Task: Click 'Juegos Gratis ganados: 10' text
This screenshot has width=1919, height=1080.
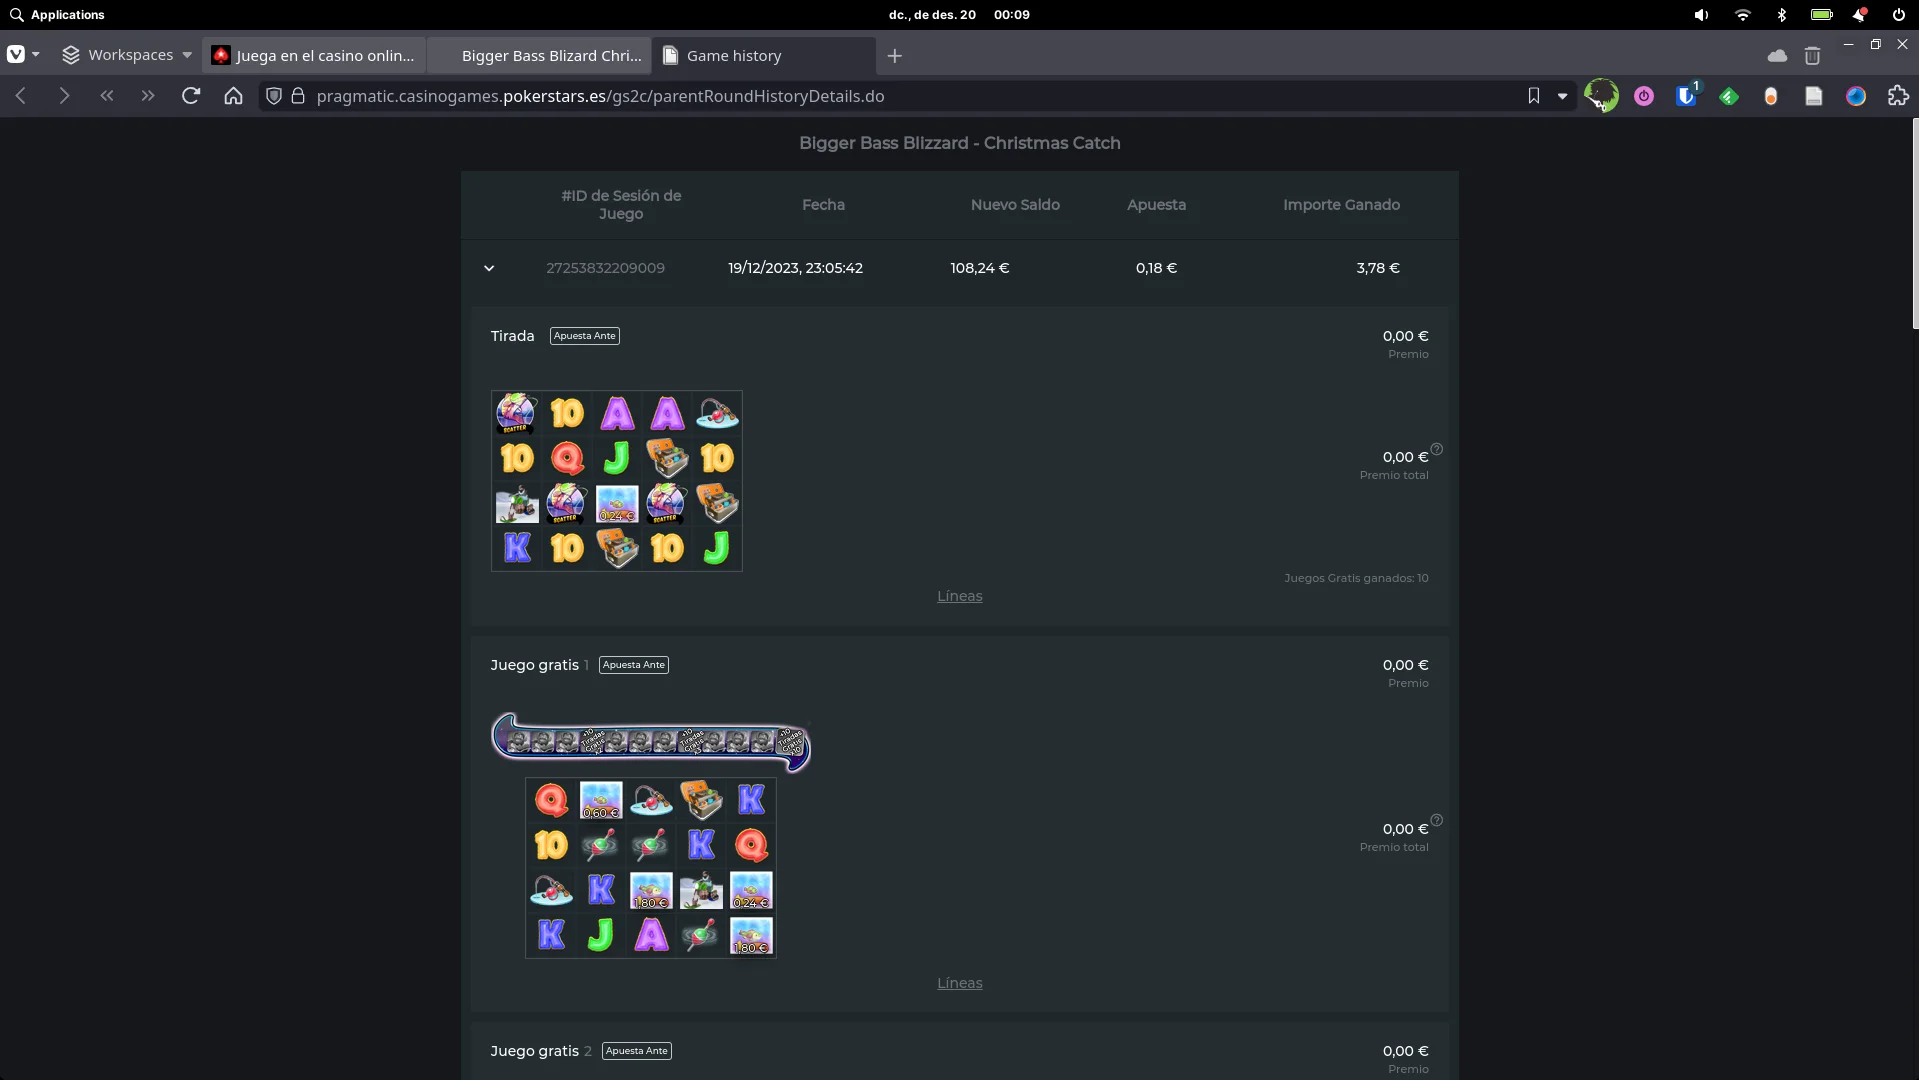Action: tap(1356, 578)
